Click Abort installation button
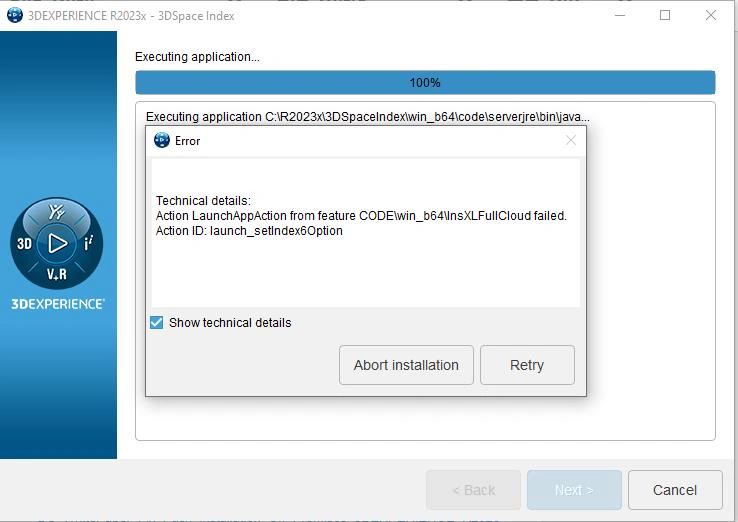 point(406,365)
